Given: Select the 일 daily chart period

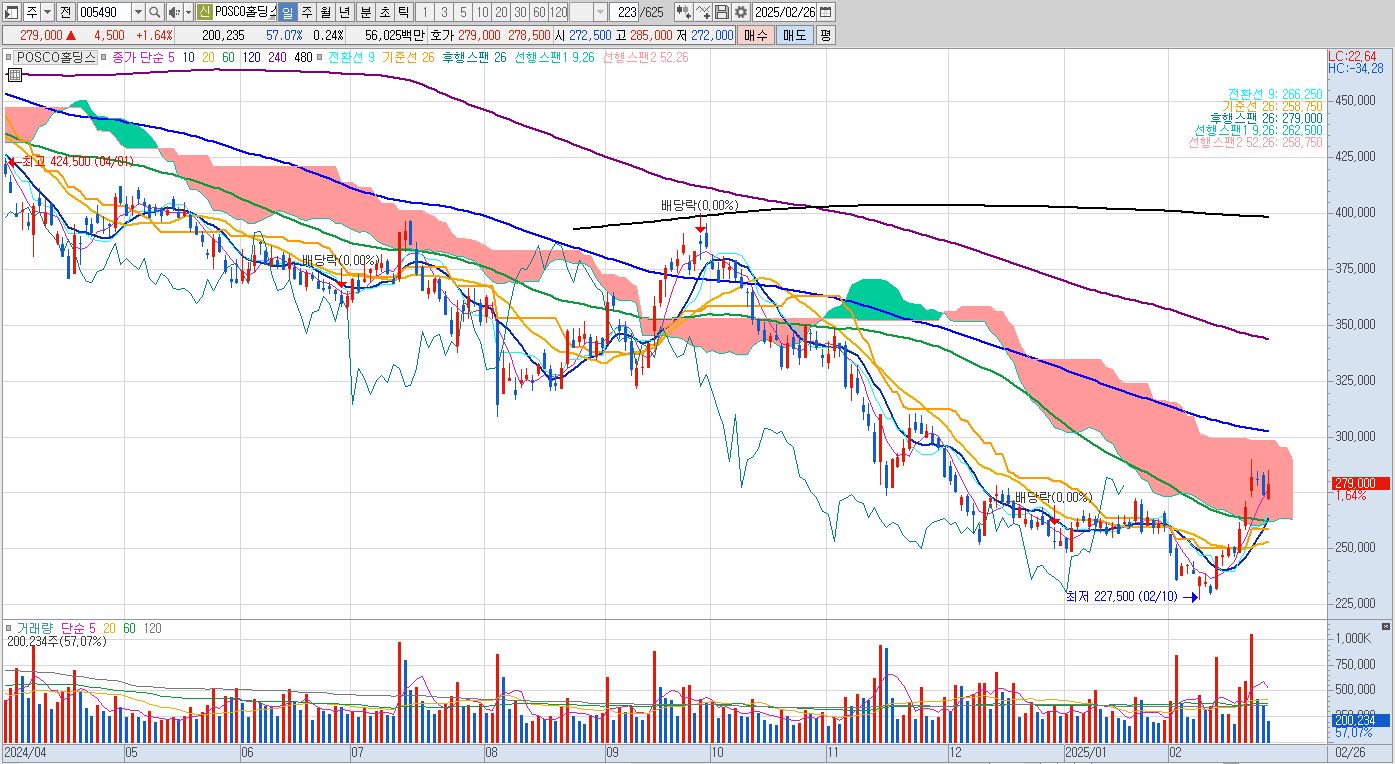Looking at the screenshot, I should pos(287,12).
